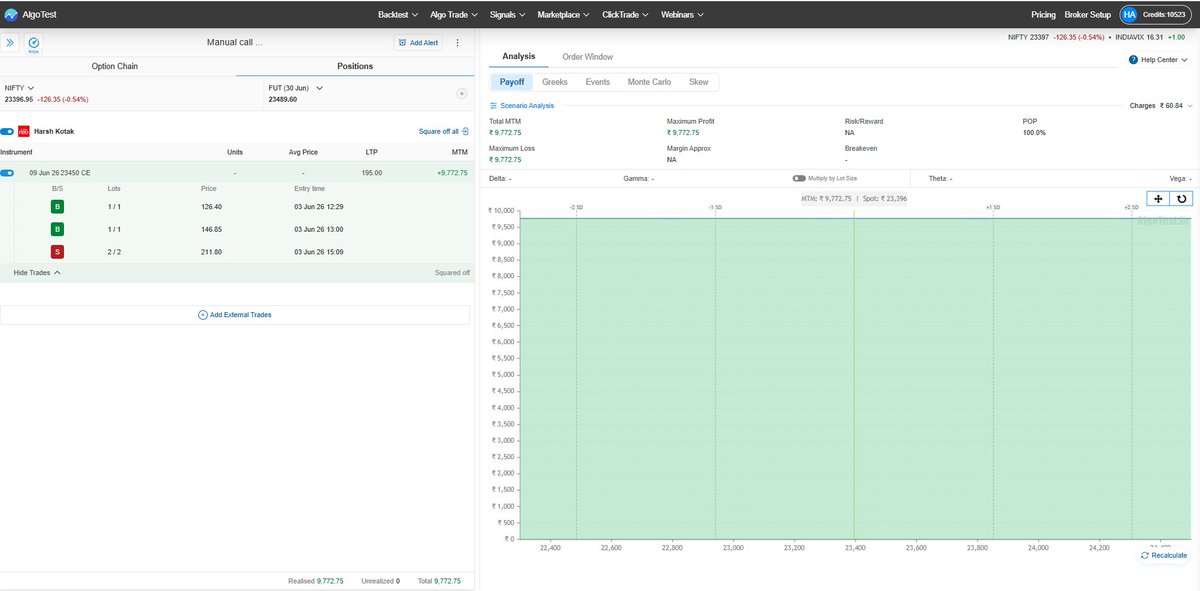Open the ClickTrade dropdown menu
The height and width of the screenshot is (591, 1200).
click(626, 15)
